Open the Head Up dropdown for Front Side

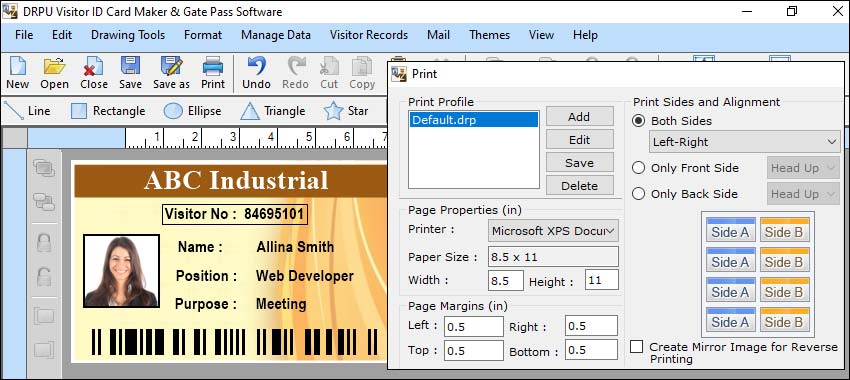point(803,168)
